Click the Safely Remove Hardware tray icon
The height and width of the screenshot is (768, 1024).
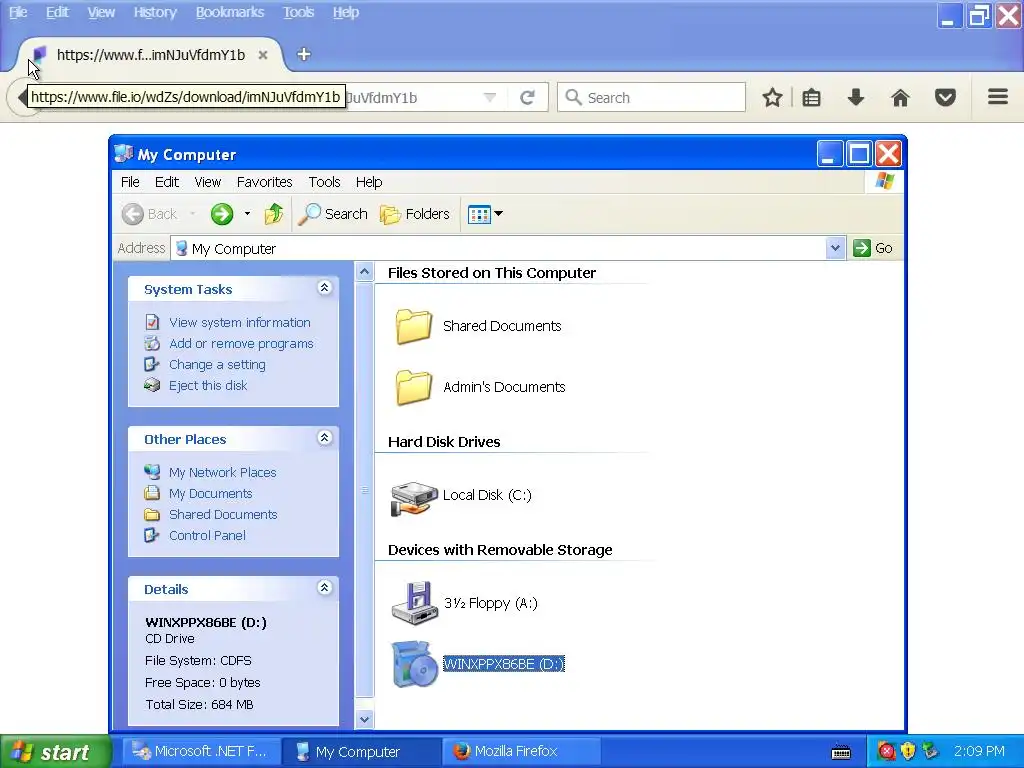tap(930, 752)
